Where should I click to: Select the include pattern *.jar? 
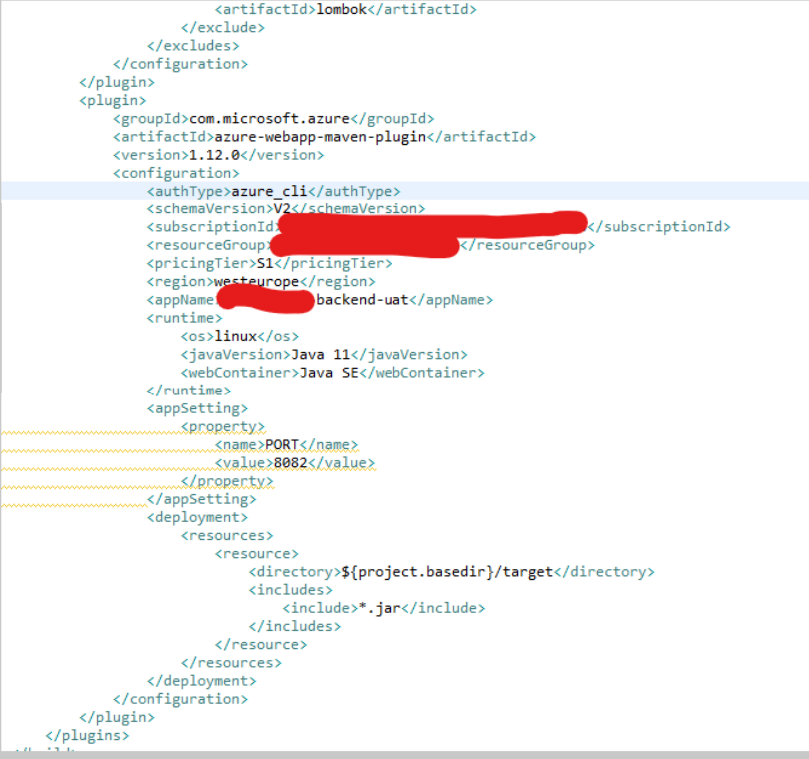click(378, 607)
